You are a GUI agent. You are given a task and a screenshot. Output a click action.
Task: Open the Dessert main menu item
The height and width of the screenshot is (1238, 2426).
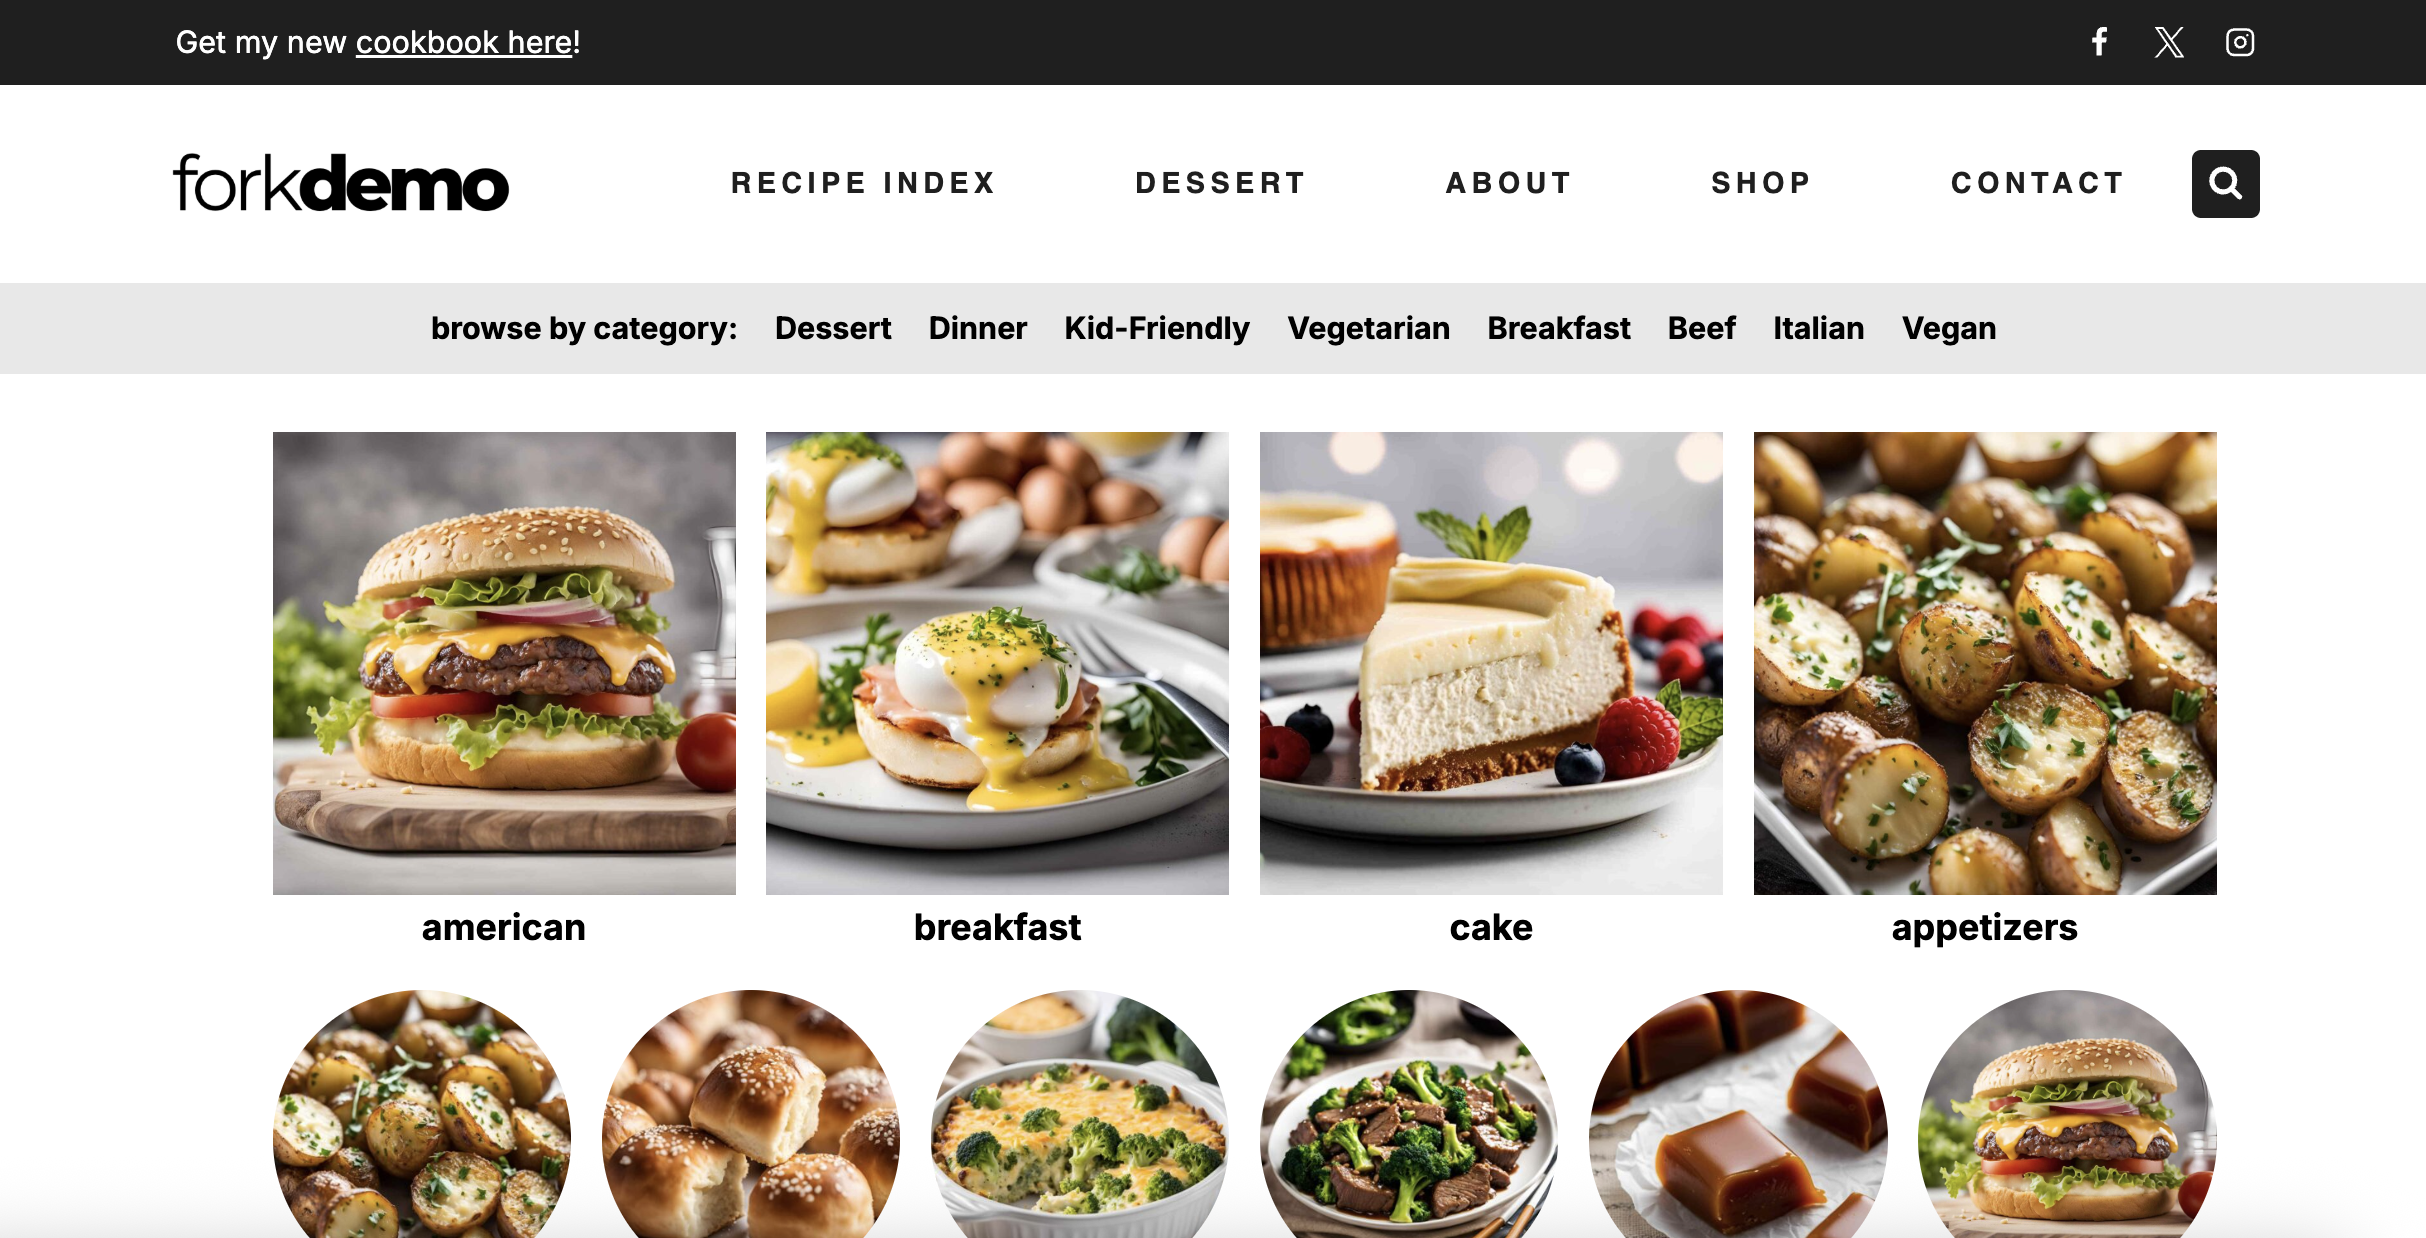point(1220,183)
